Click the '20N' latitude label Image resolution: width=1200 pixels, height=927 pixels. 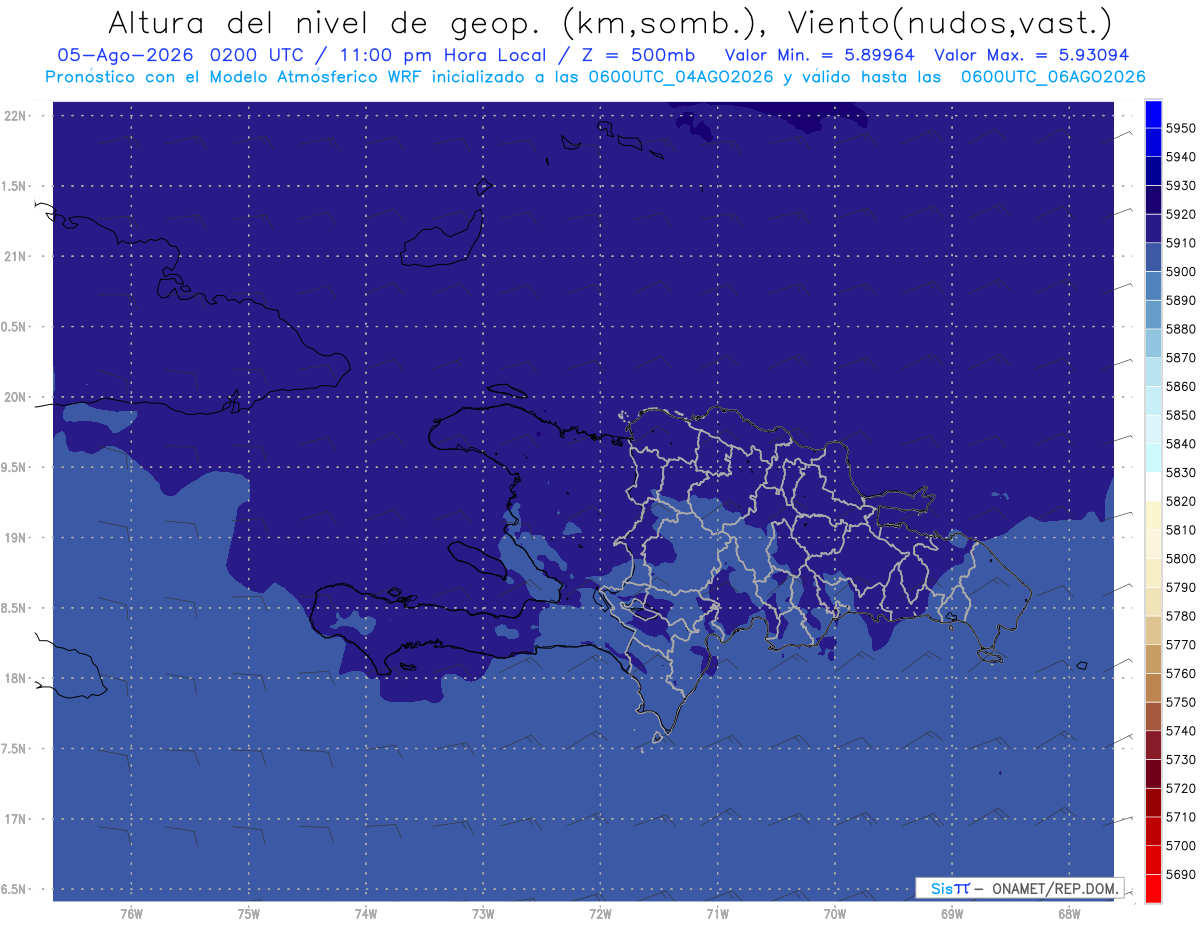(15, 397)
